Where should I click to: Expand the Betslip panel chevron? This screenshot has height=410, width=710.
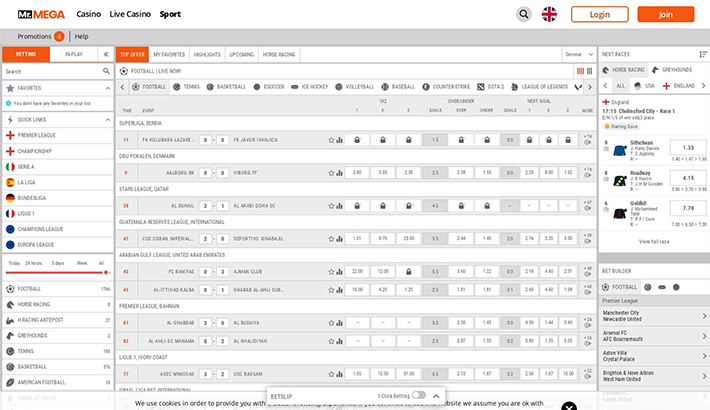(436, 396)
